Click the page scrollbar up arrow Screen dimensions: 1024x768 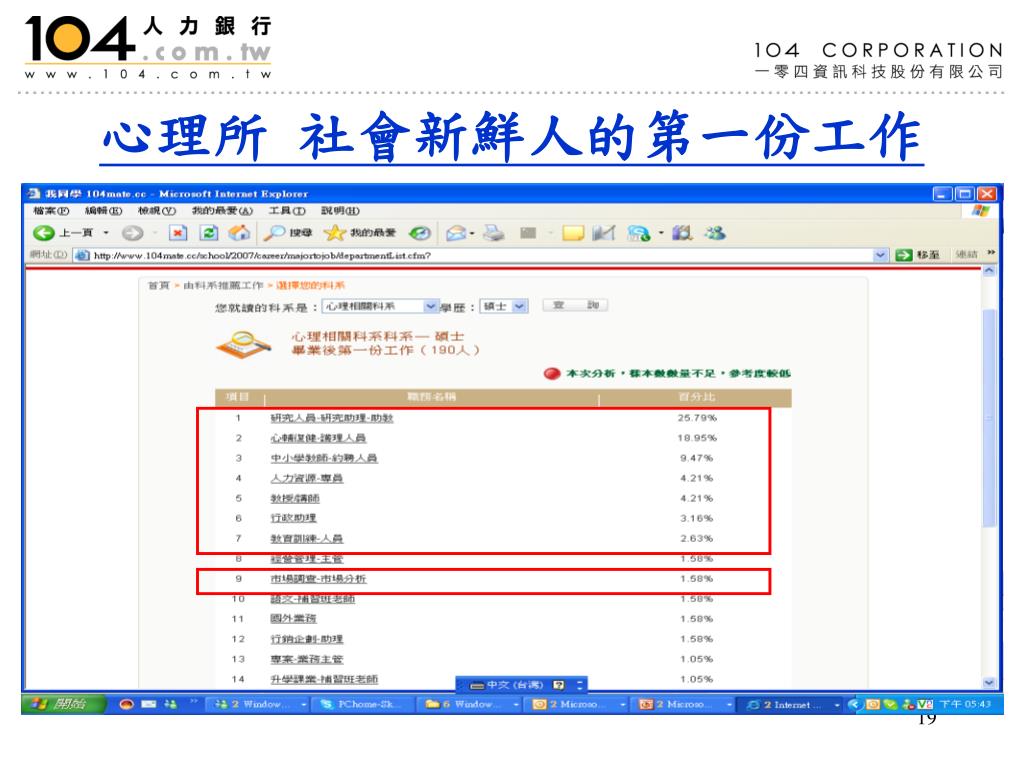point(989,270)
